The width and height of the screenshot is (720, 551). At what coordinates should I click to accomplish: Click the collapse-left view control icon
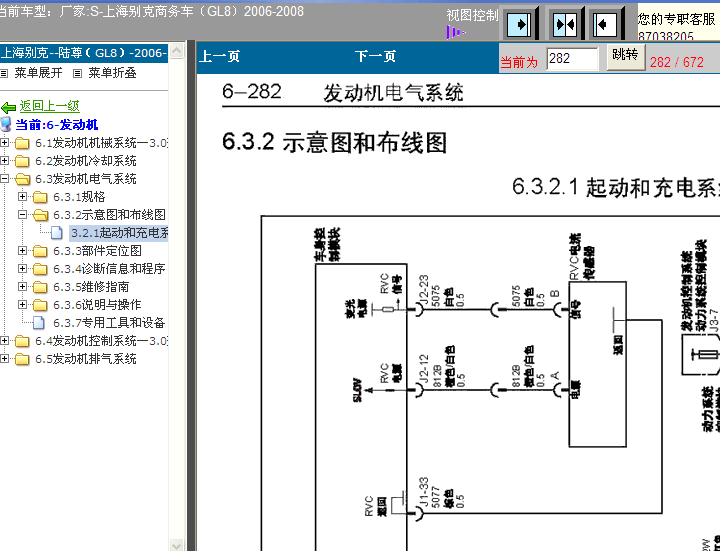click(x=606, y=23)
